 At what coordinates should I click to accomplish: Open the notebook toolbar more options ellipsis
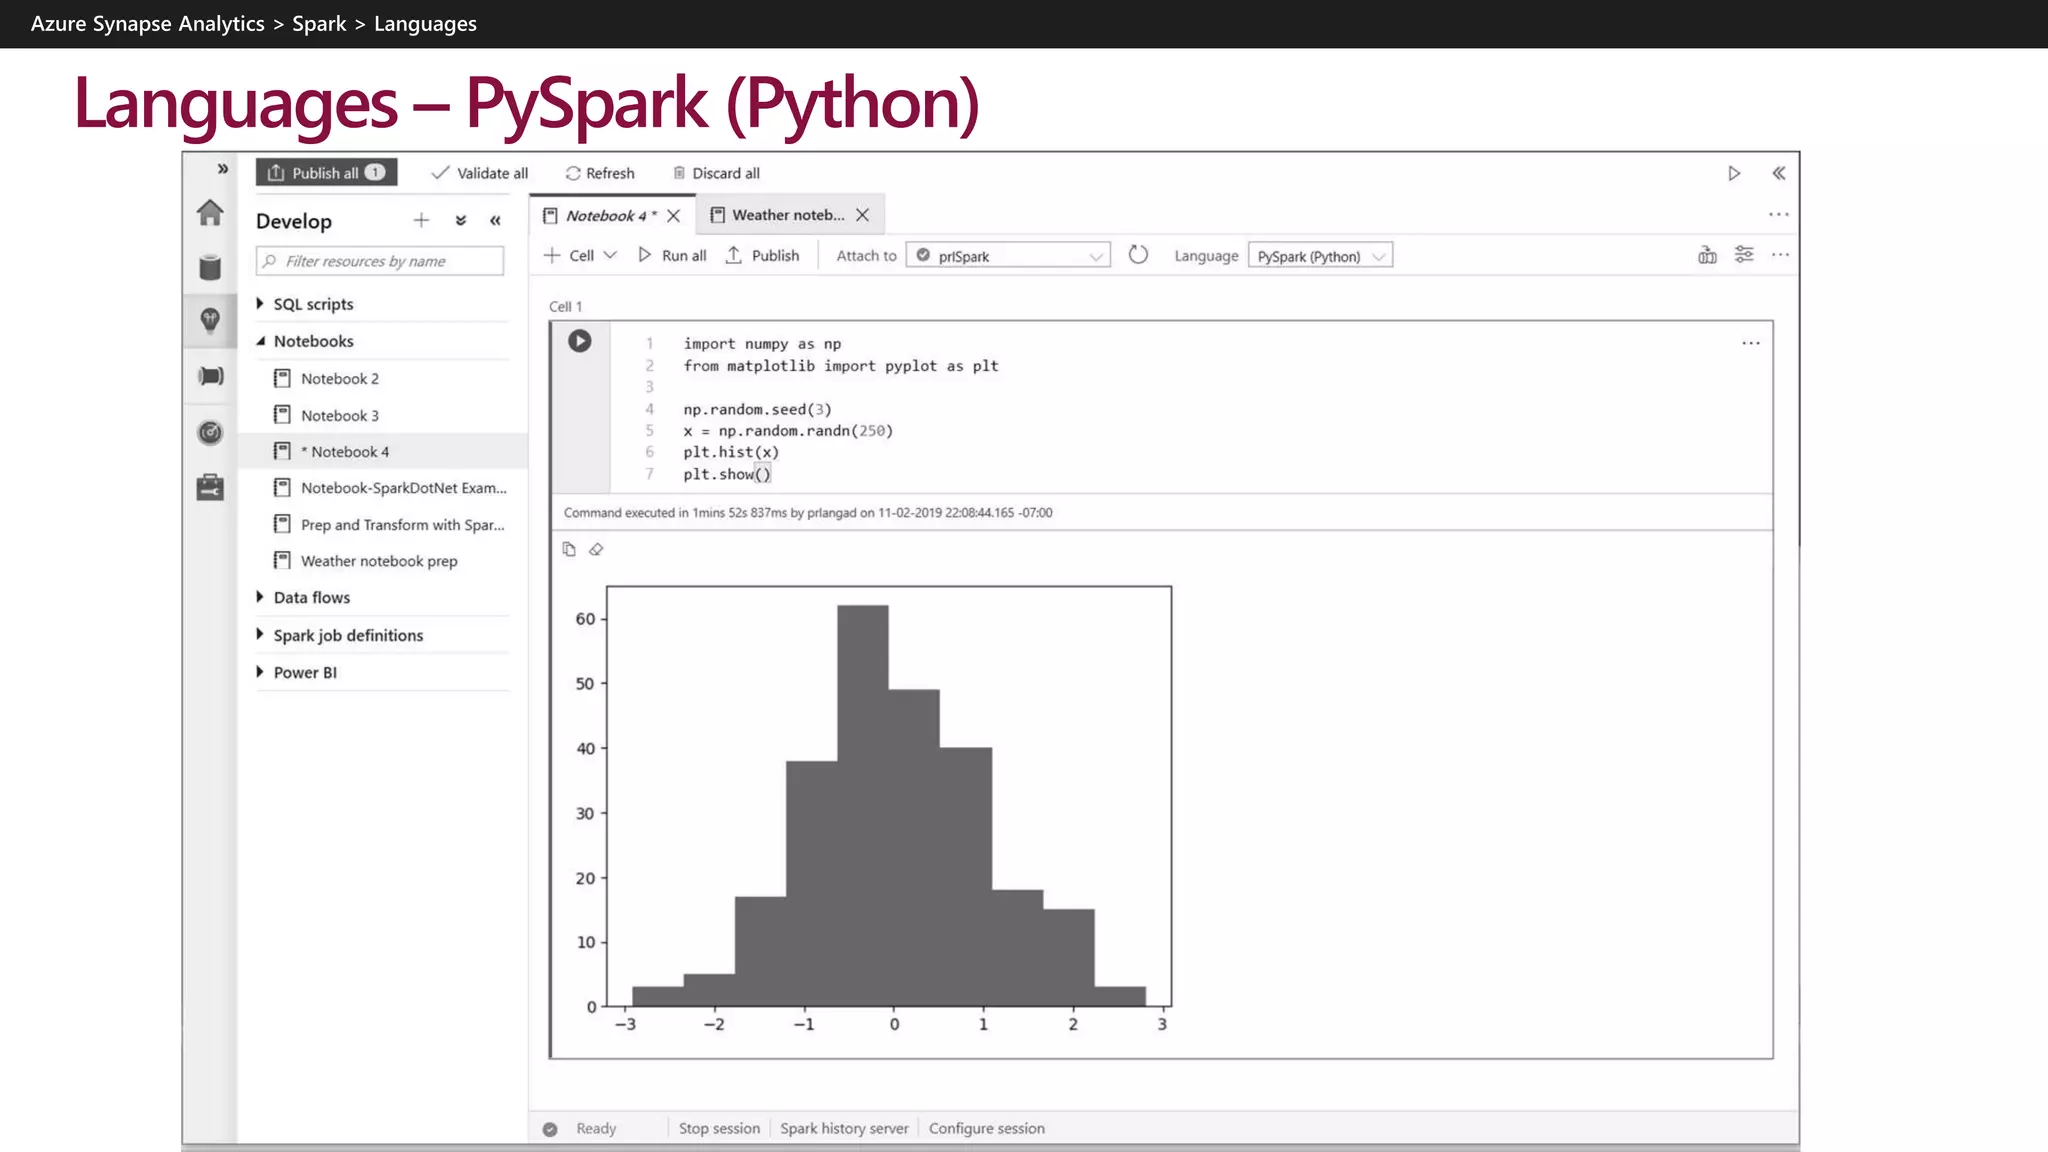click(1780, 255)
